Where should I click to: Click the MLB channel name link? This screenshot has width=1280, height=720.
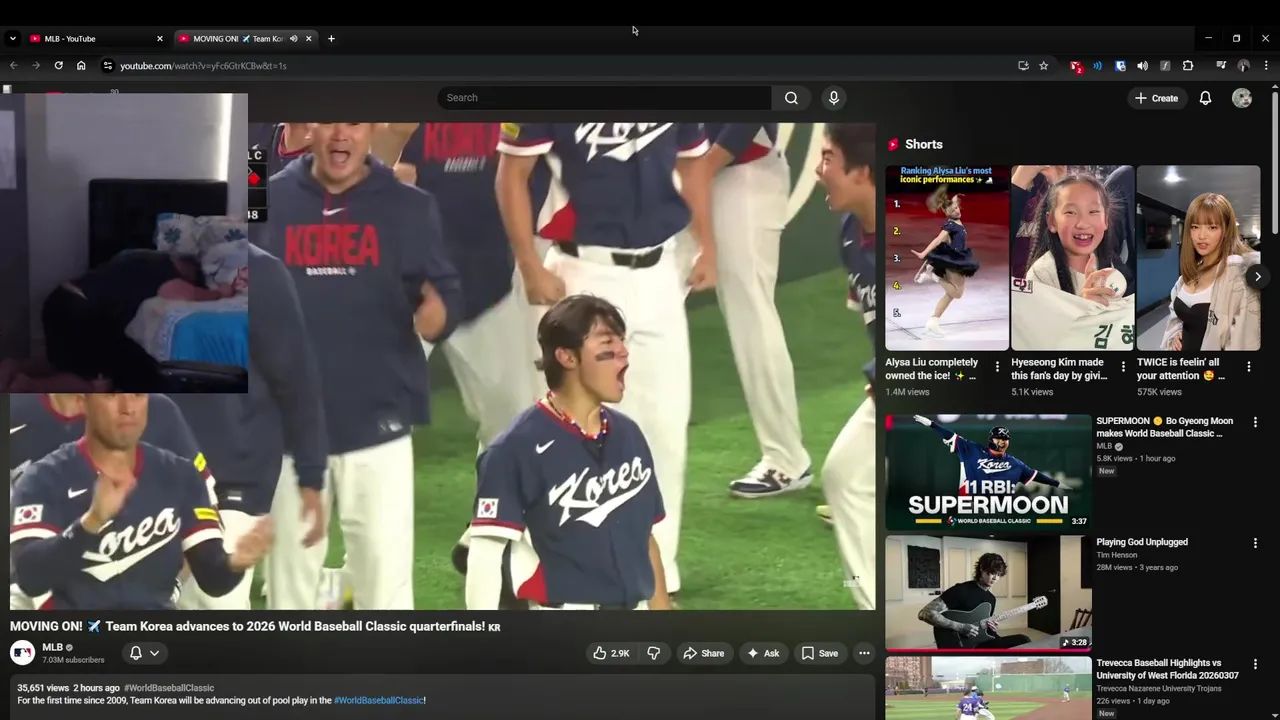click(x=52, y=648)
